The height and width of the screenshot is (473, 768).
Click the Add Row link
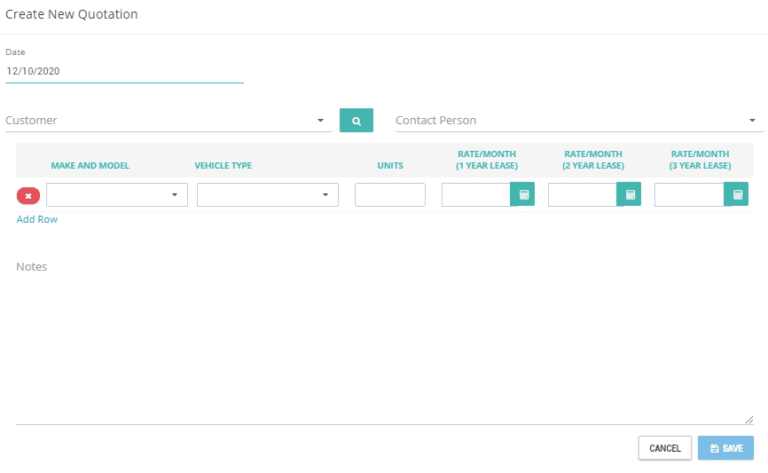pyautogui.click(x=37, y=219)
